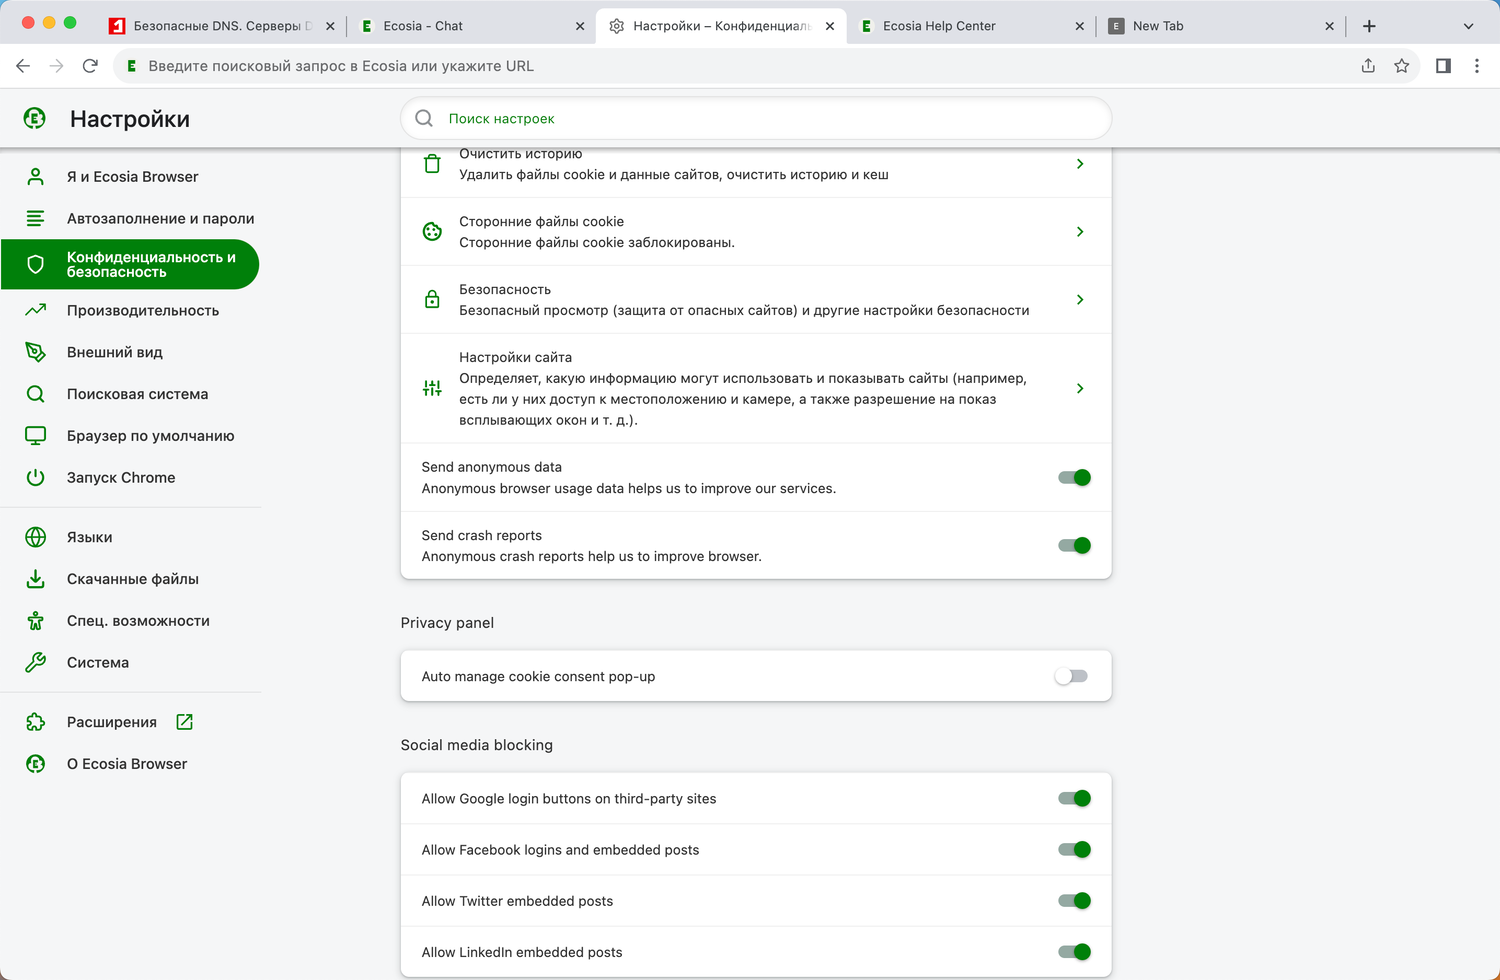This screenshot has height=980, width=1500.
Task: Click the reload page icon
Action: pos(90,66)
